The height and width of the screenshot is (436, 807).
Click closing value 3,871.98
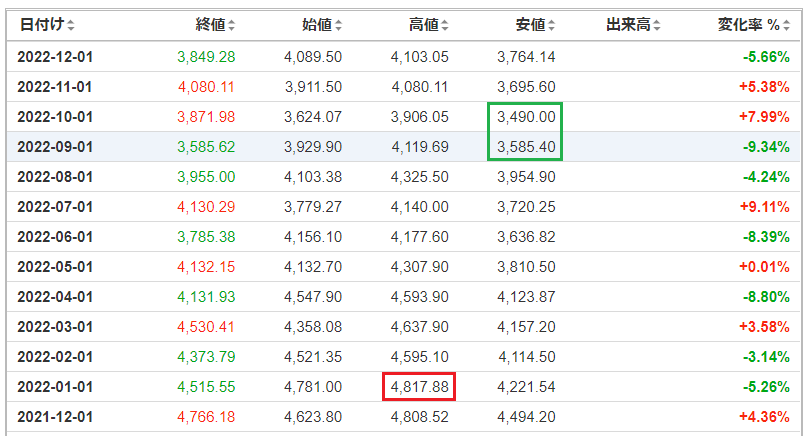206,117
